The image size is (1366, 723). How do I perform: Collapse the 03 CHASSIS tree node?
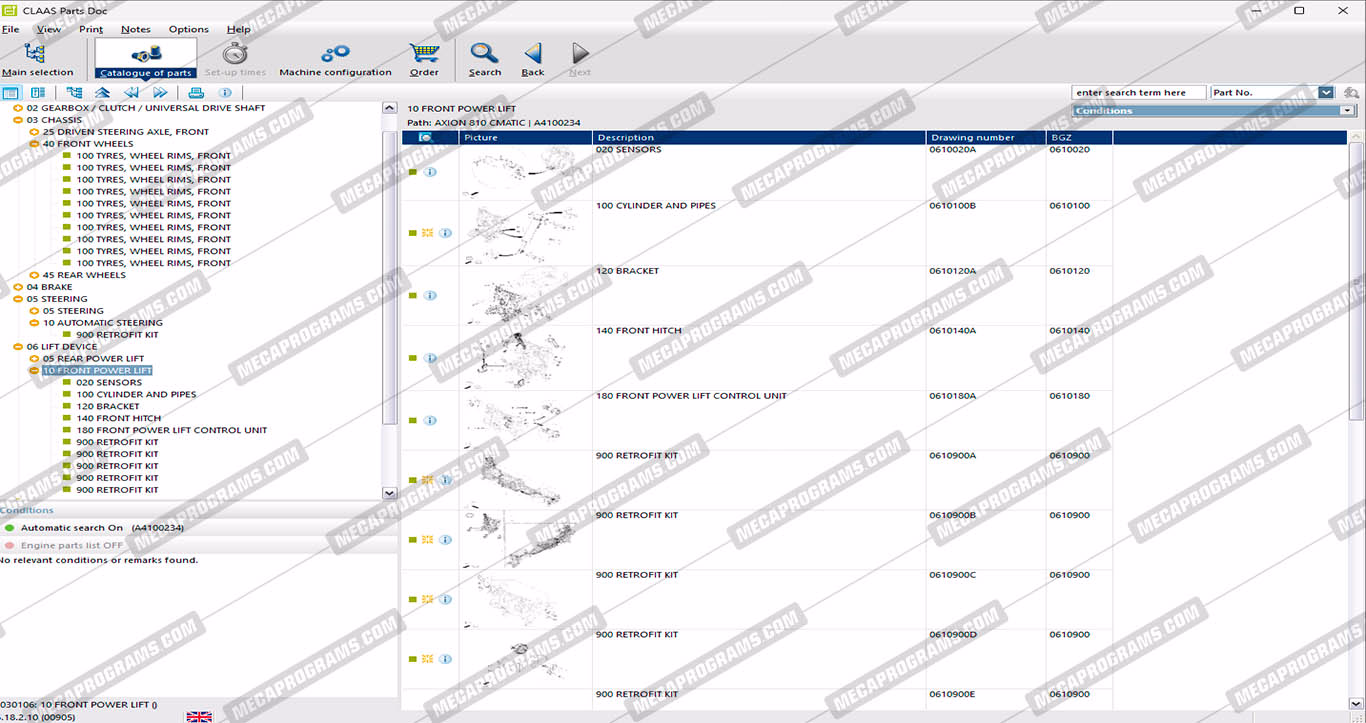[x=18, y=120]
